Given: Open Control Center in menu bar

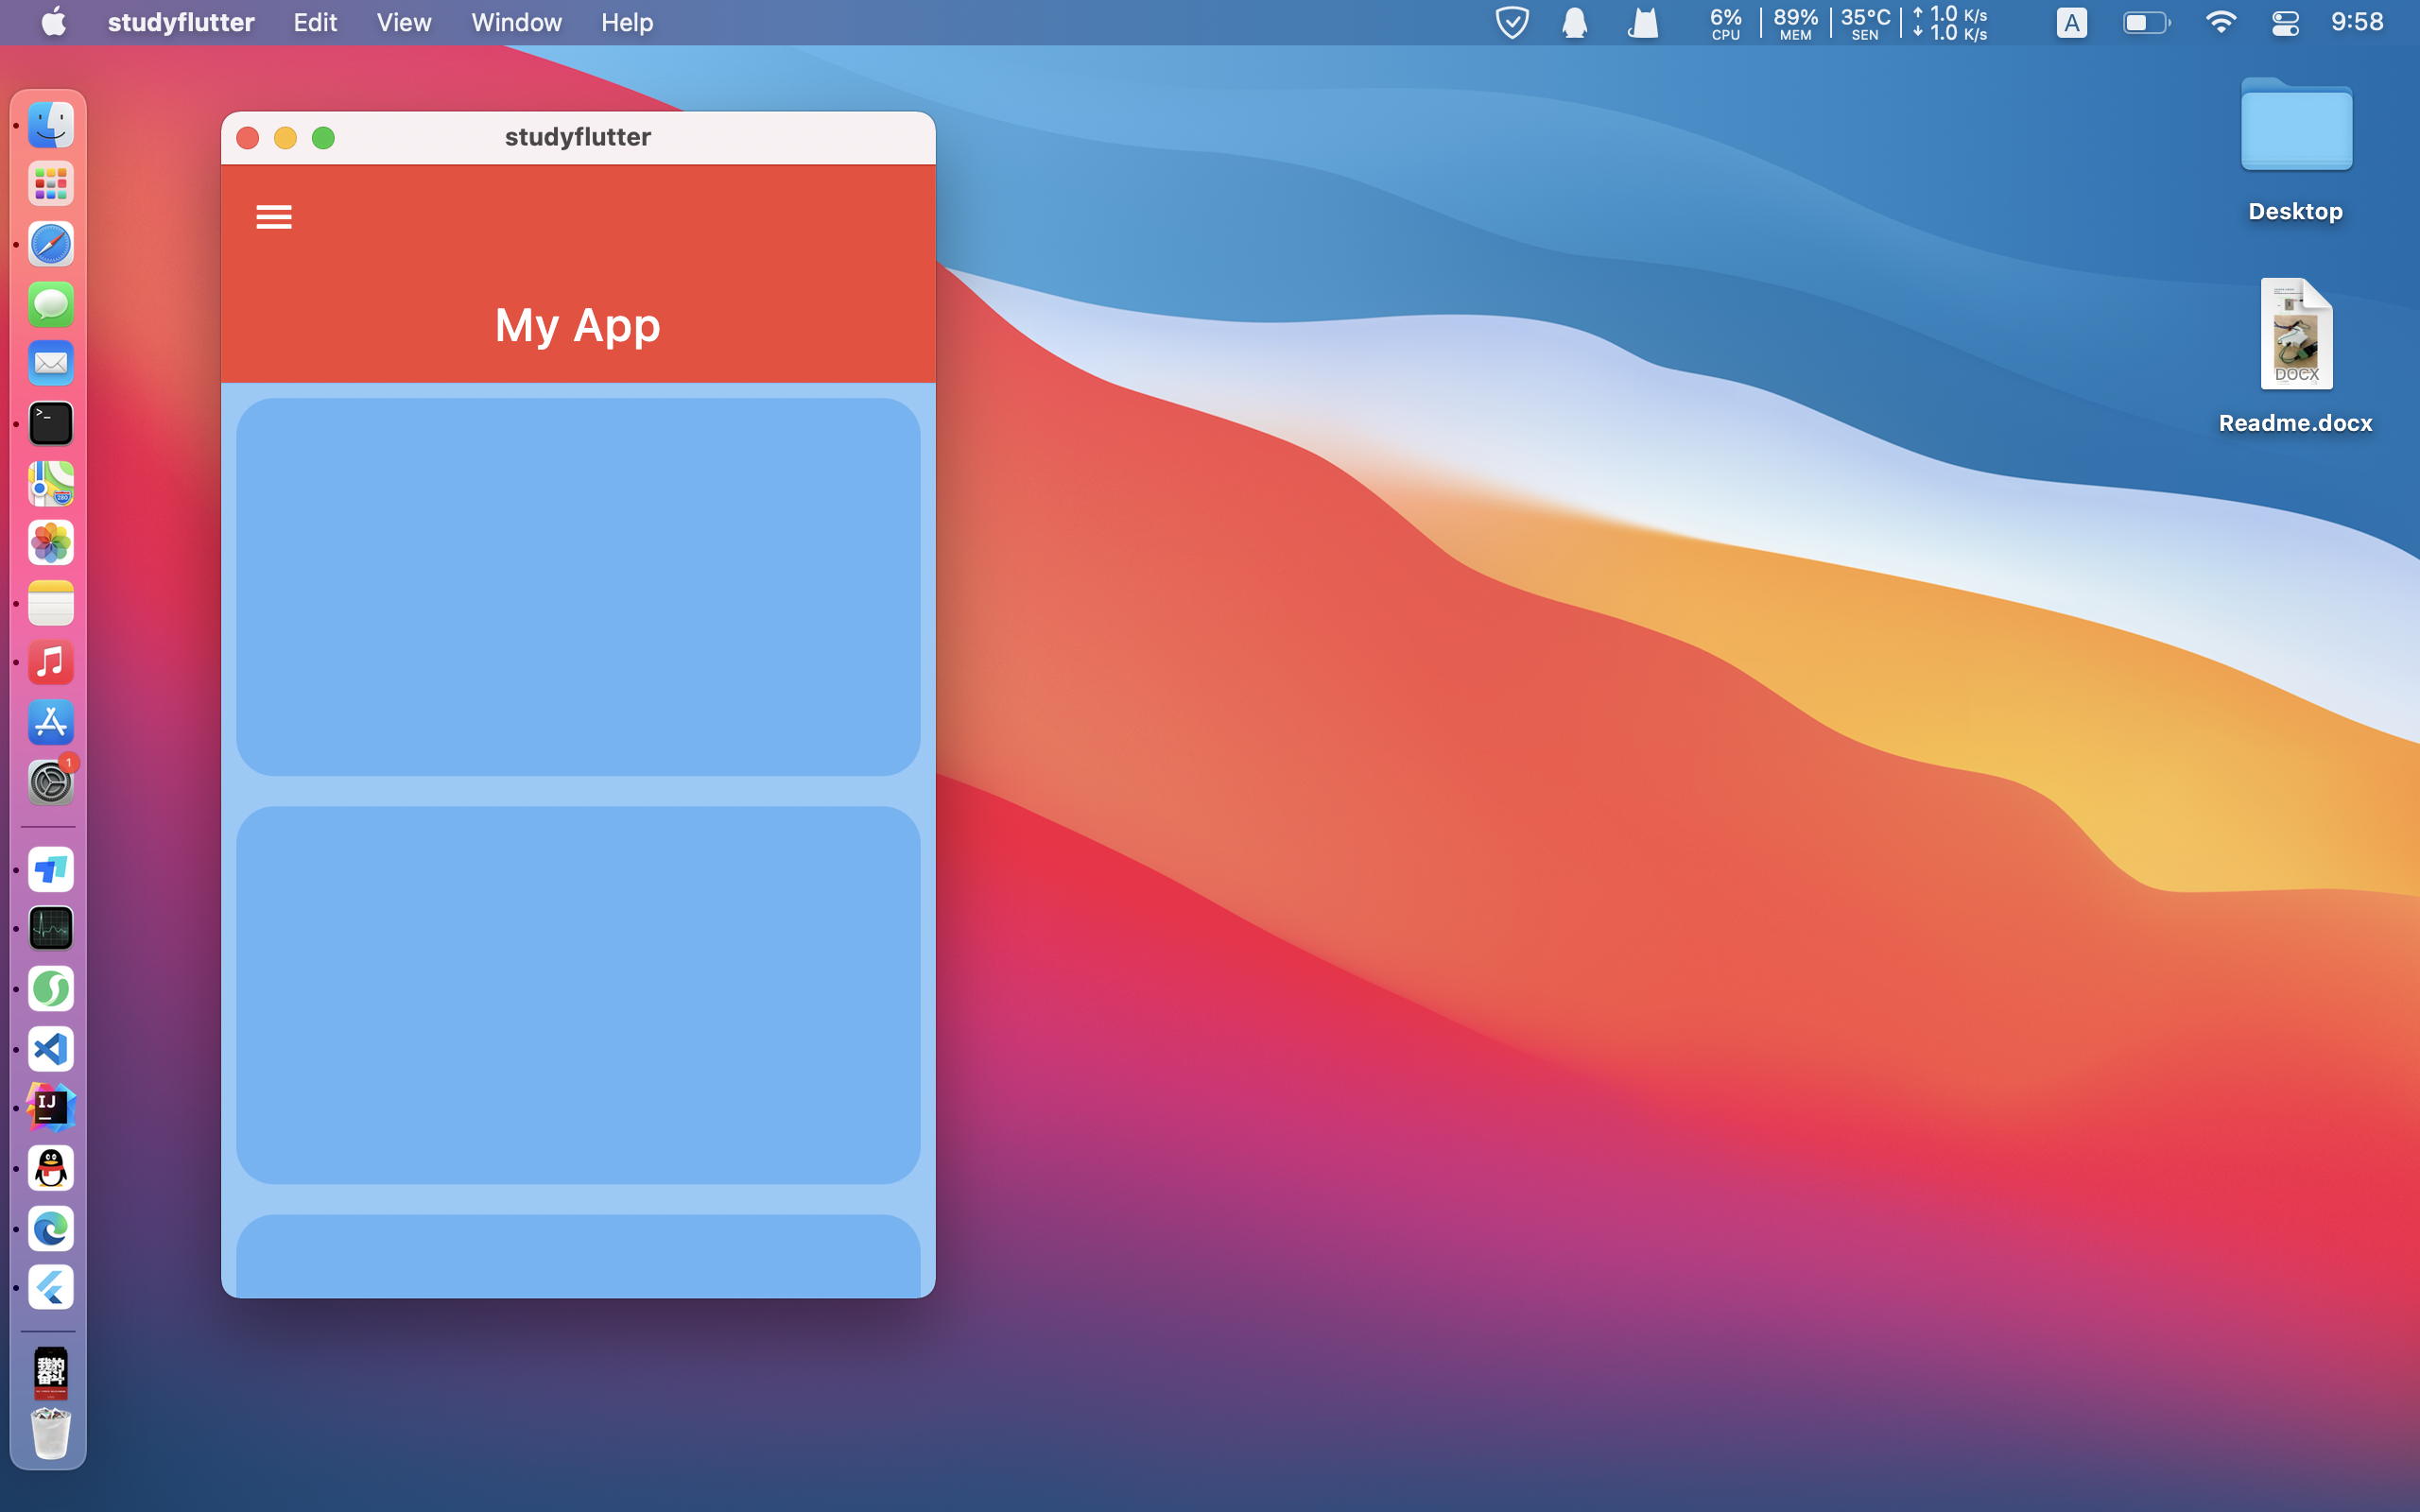Looking at the screenshot, I should pos(2285,22).
